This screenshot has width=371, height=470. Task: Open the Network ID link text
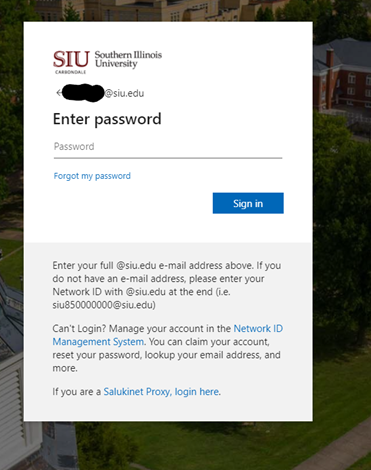pos(258,329)
